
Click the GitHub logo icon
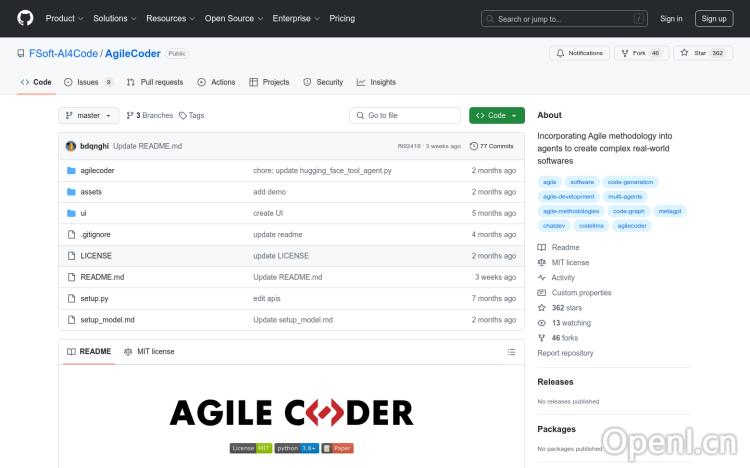[25, 18]
